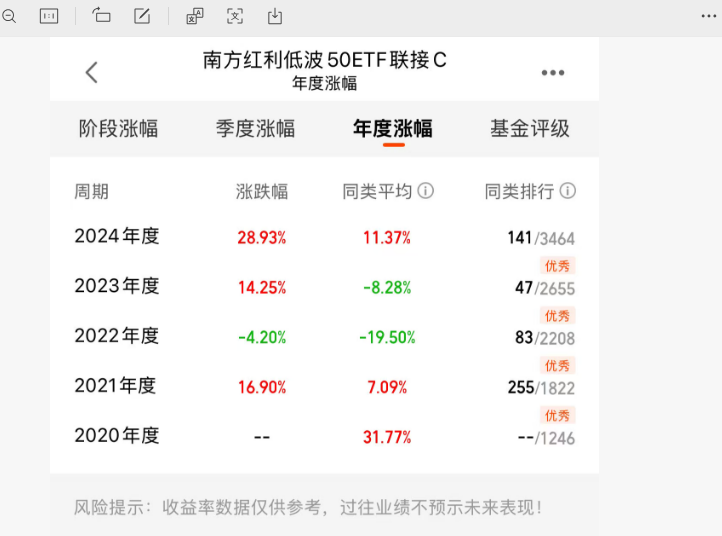Click the 7.09% peer average value

point(387,387)
